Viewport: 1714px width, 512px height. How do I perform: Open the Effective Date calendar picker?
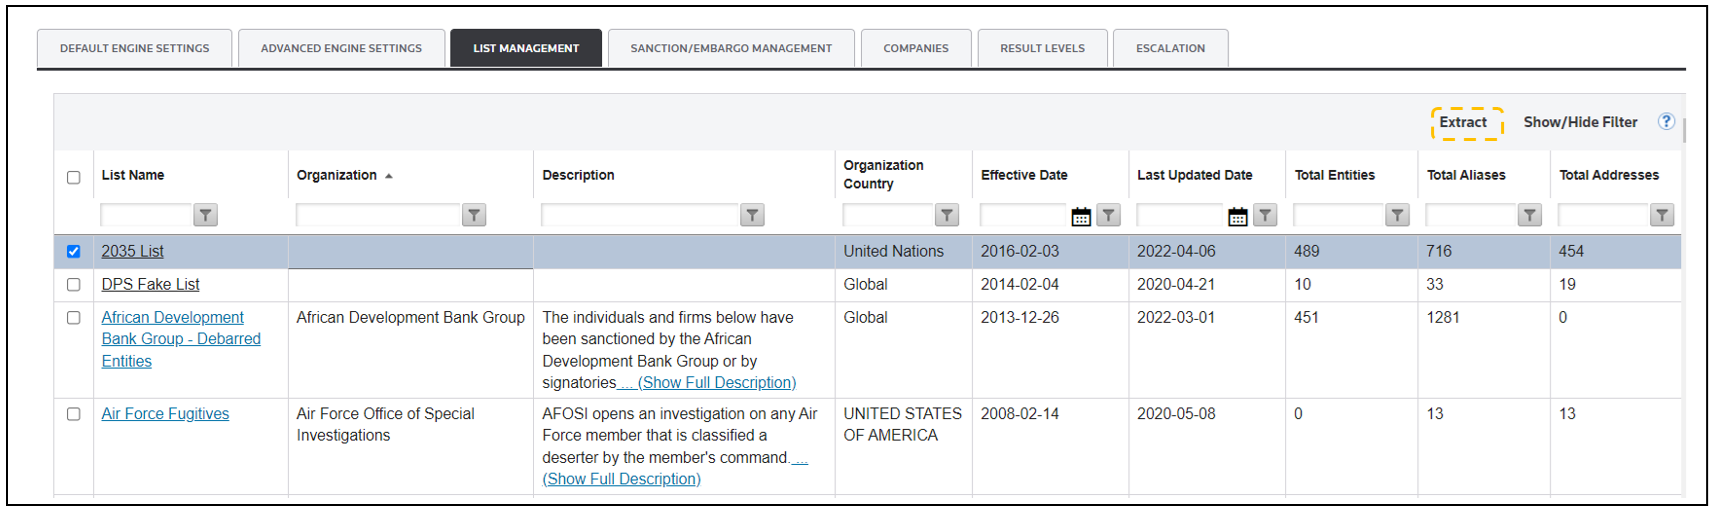[x=1081, y=216]
